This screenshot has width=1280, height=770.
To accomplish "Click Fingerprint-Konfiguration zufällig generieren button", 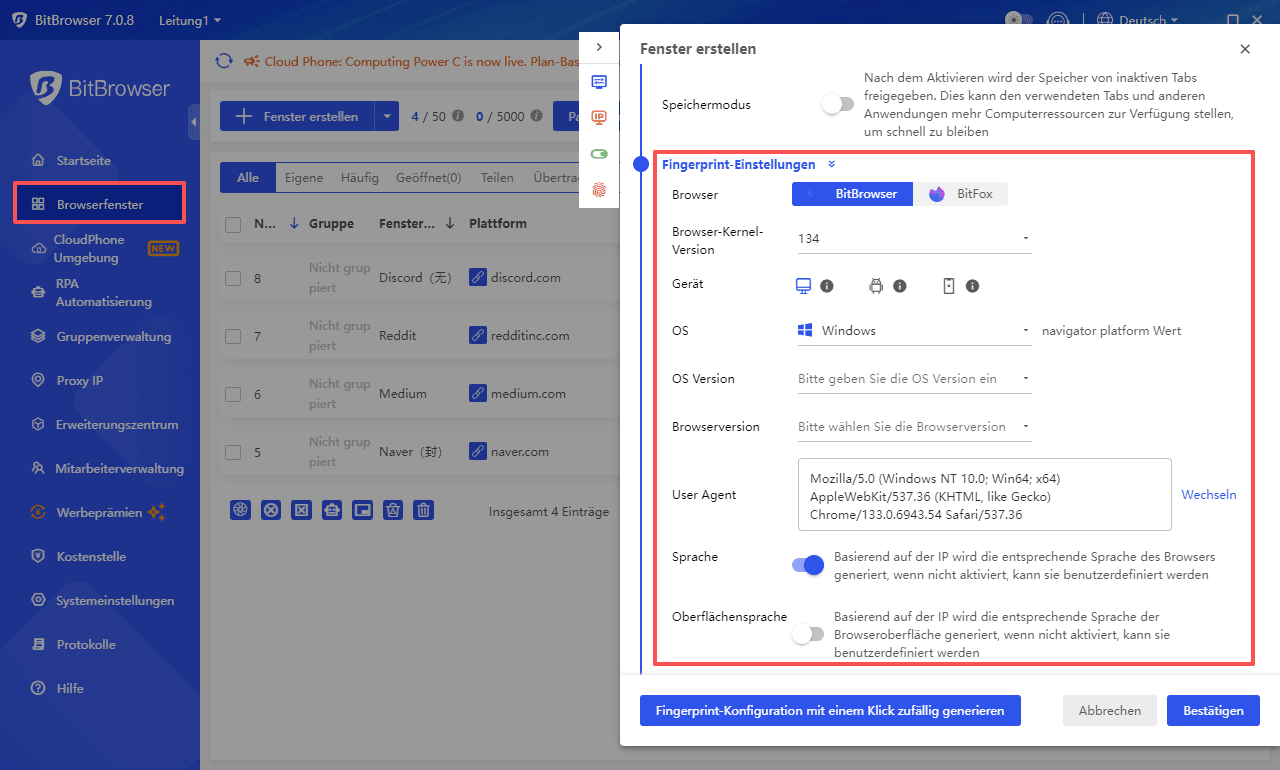I will [x=830, y=710].
